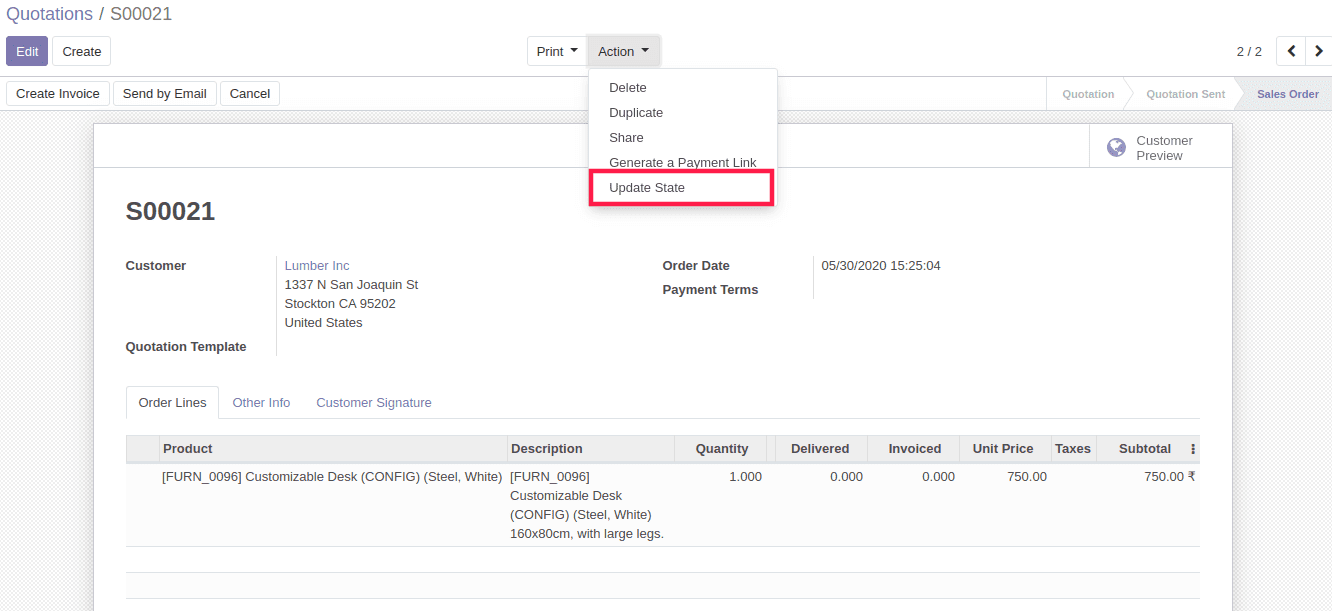Collapse the Action dropdown
The height and width of the screenshot is (611, 1332).
pos(624,52)
